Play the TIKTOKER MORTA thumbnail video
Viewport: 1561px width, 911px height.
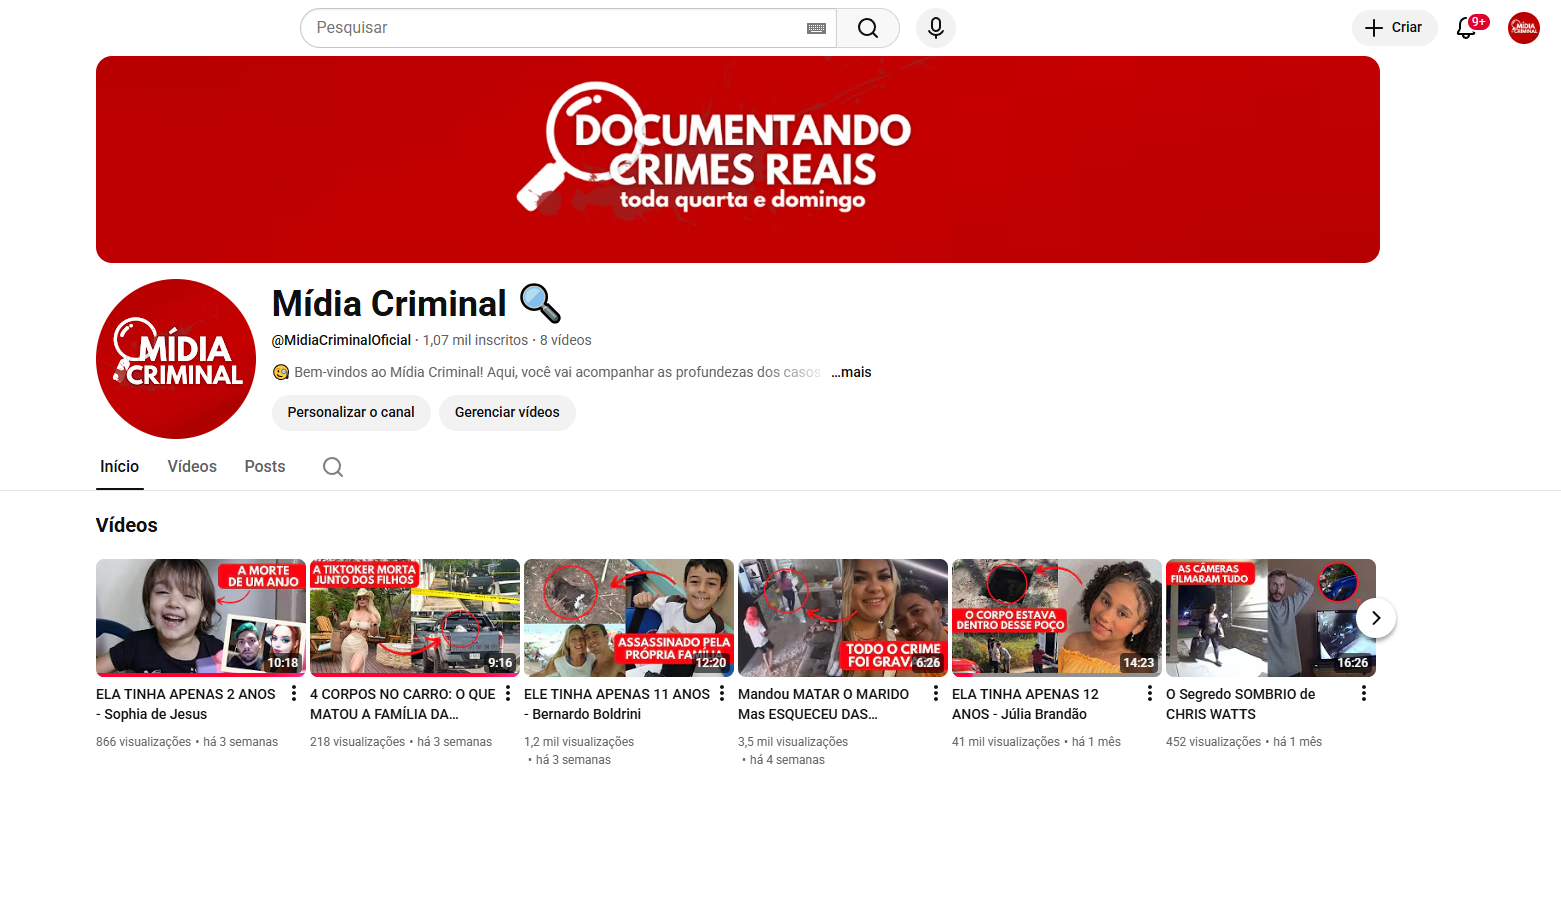415,618
